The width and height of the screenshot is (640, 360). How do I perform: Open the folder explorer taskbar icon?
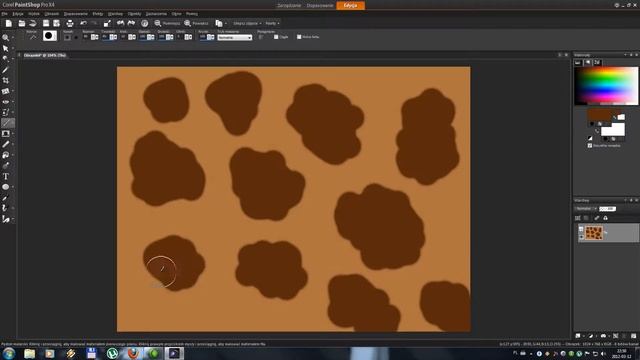[x=29, y=353]
